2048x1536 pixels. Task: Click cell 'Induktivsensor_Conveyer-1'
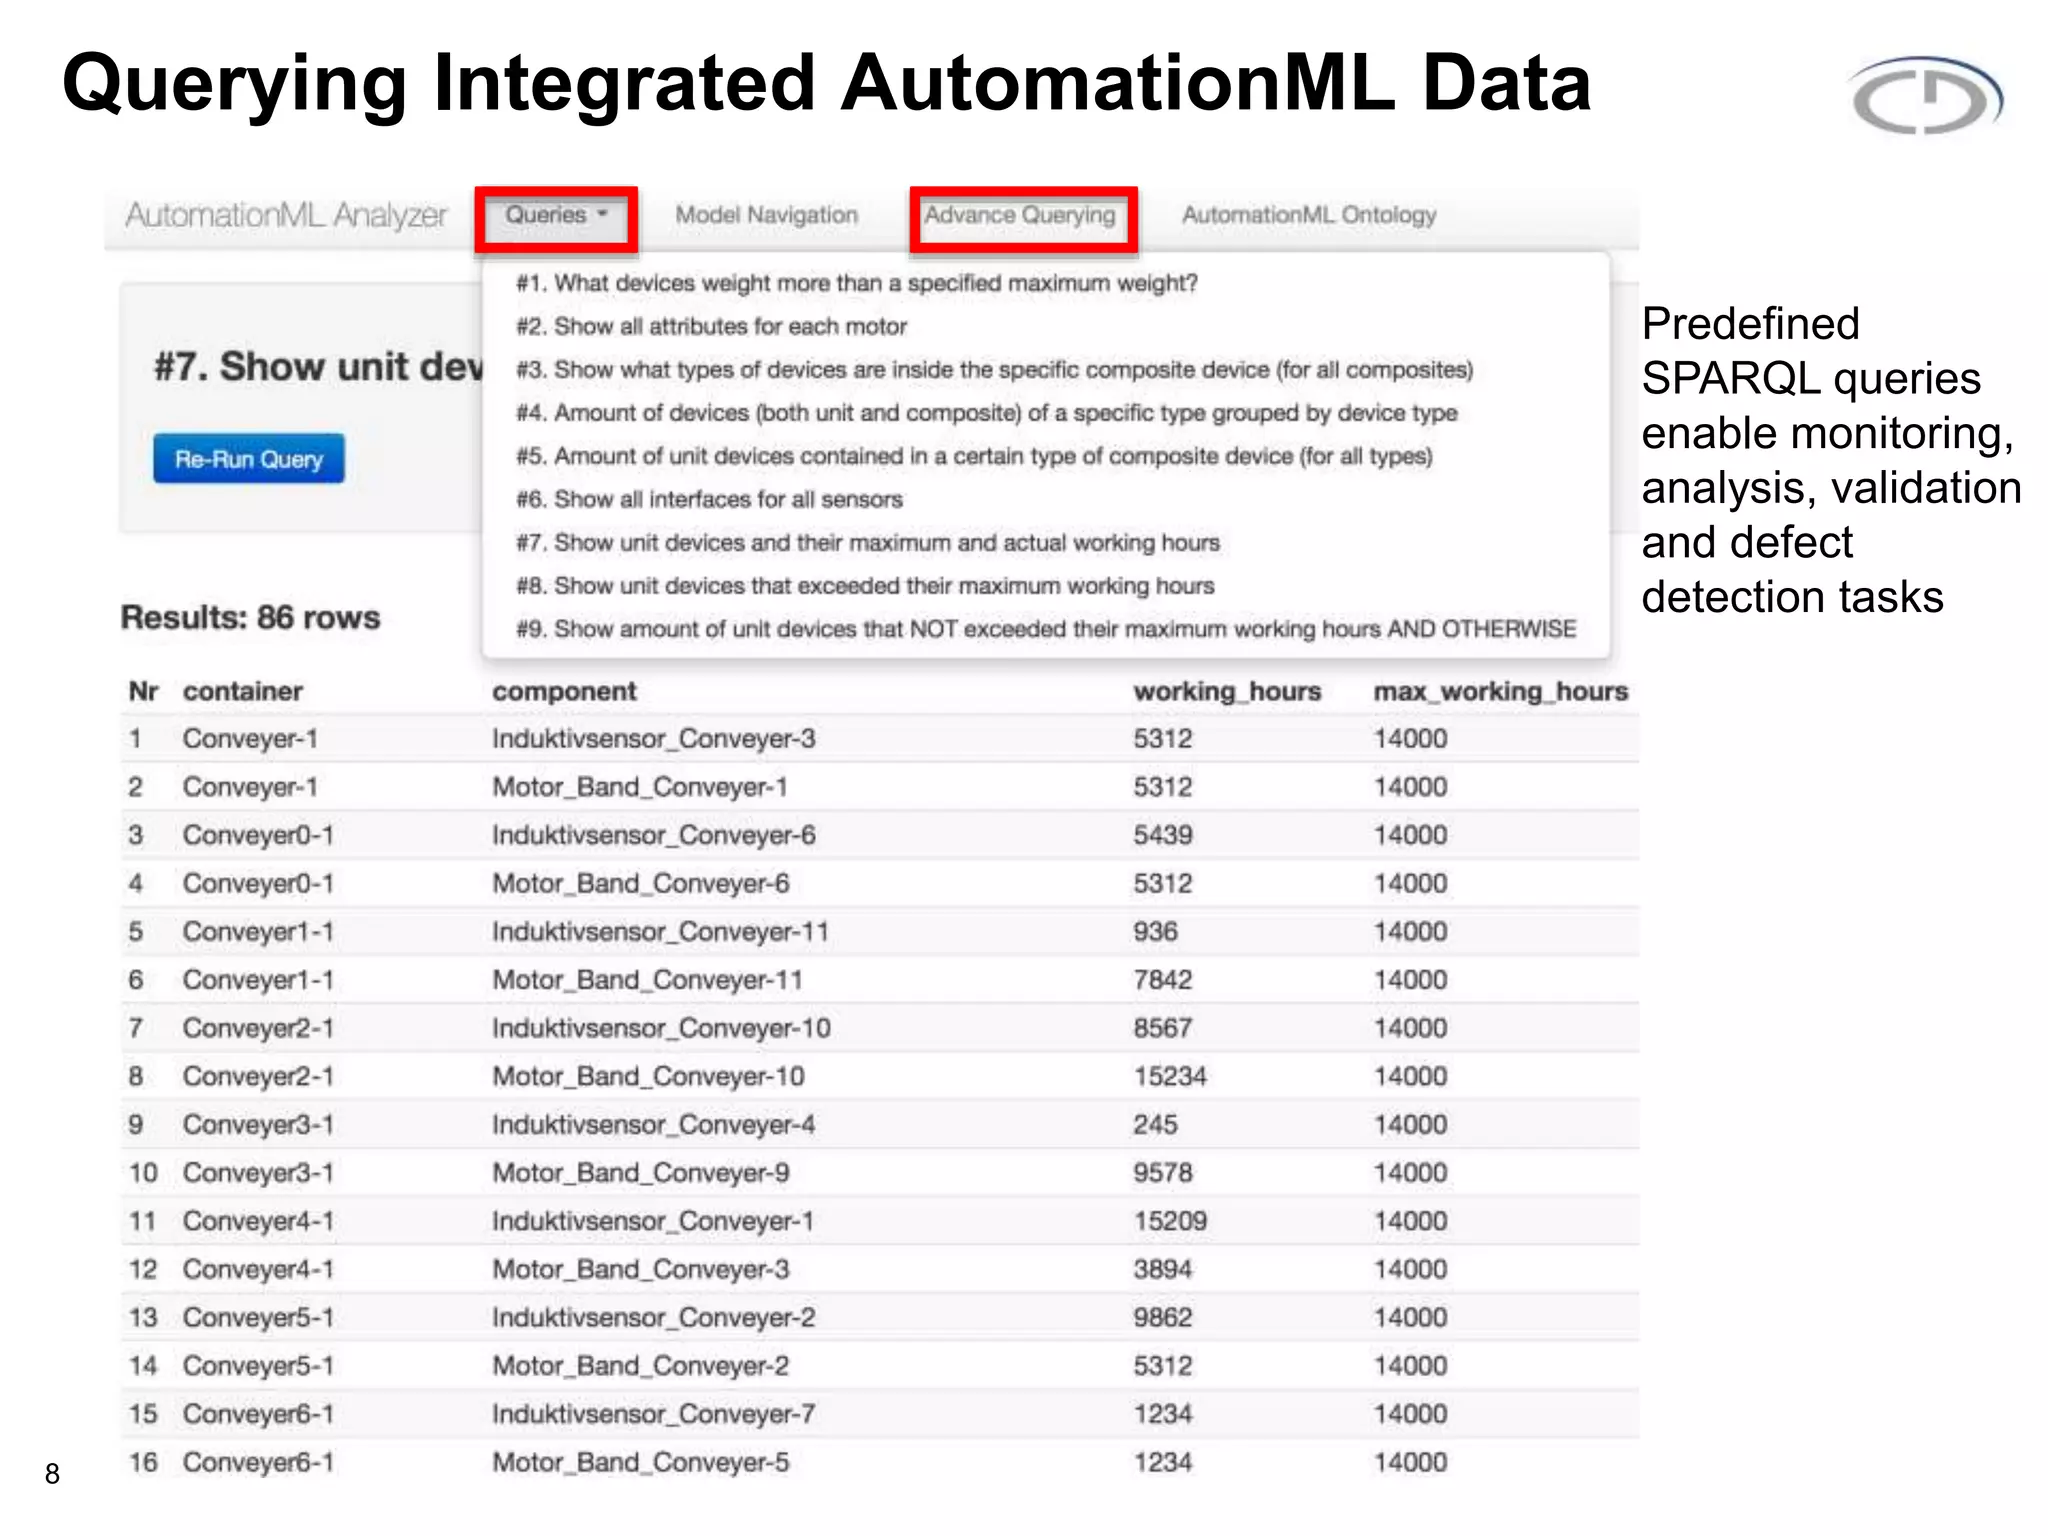(653, 1221)
